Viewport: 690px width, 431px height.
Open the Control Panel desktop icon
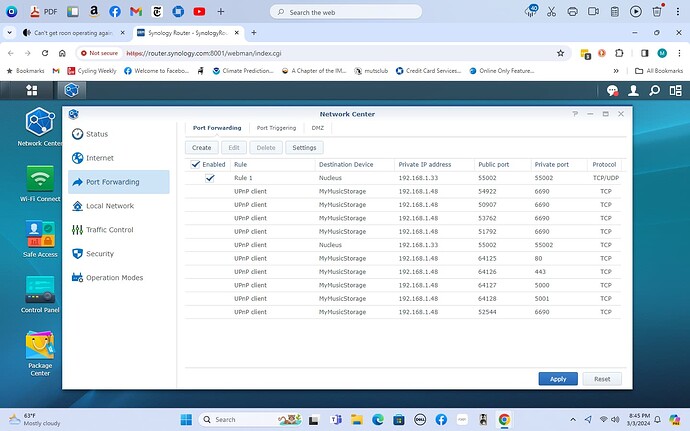point(40,294)
